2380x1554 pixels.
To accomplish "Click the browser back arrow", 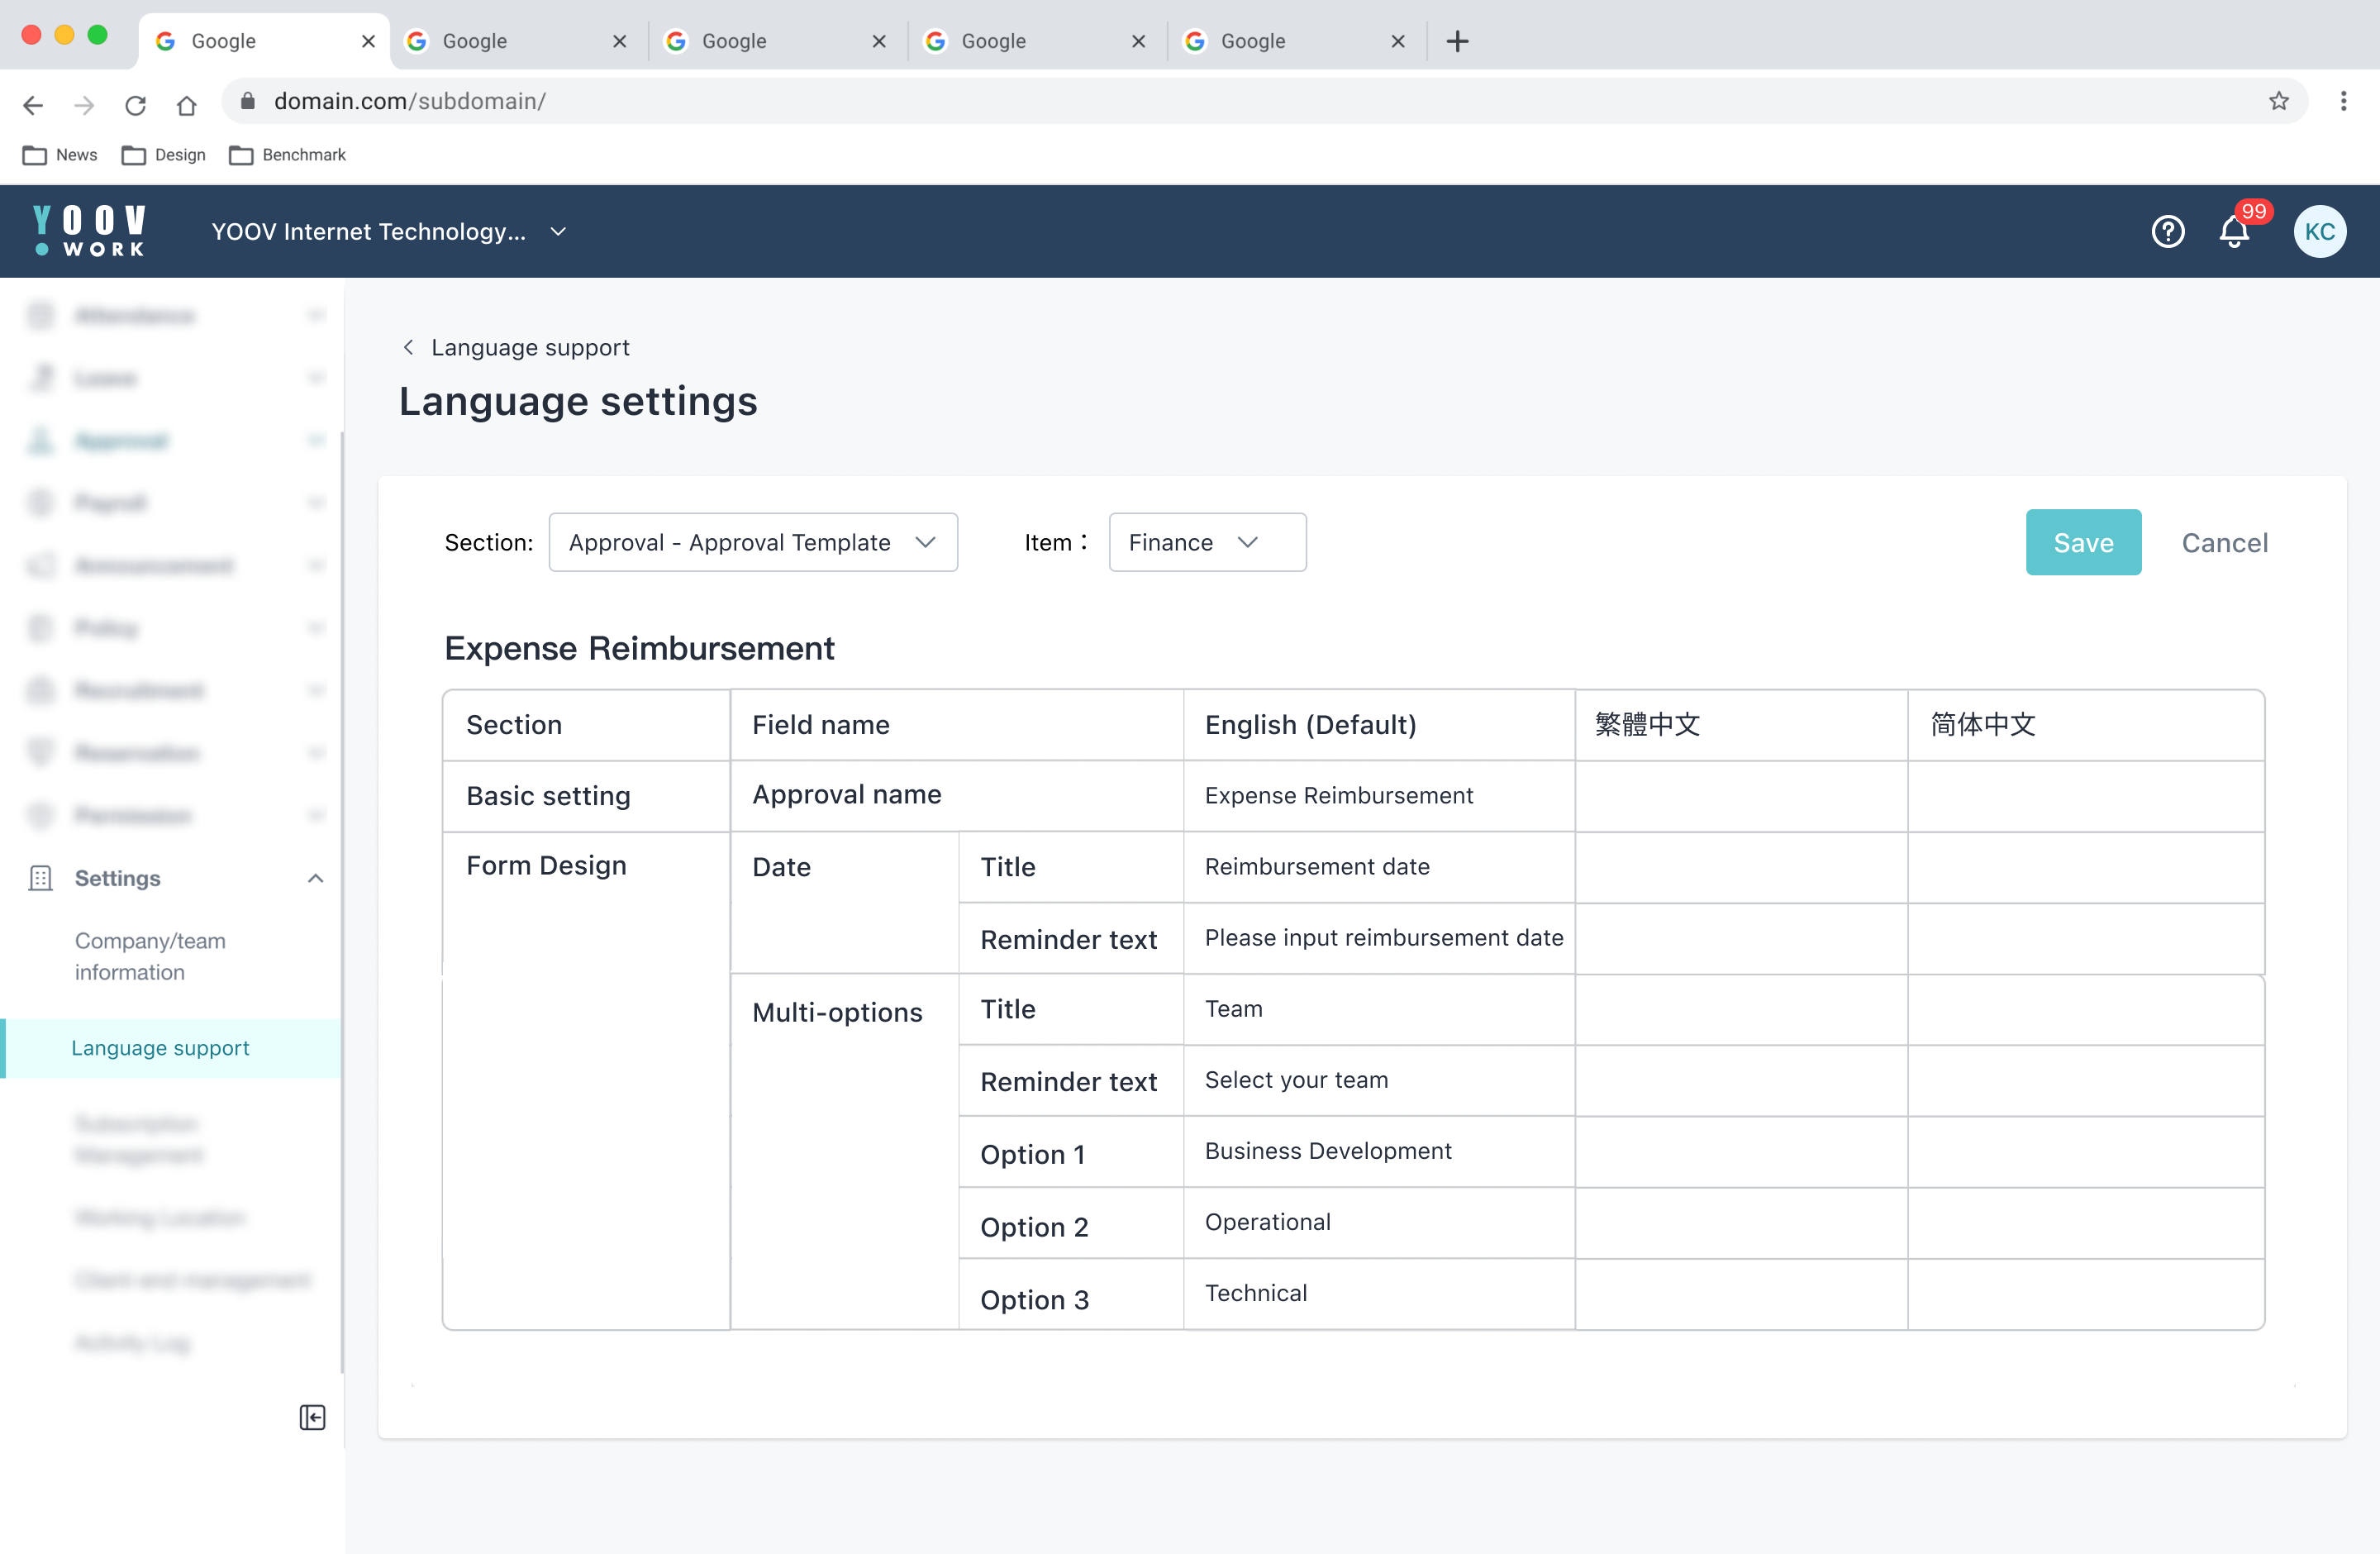I will (33, 104).
